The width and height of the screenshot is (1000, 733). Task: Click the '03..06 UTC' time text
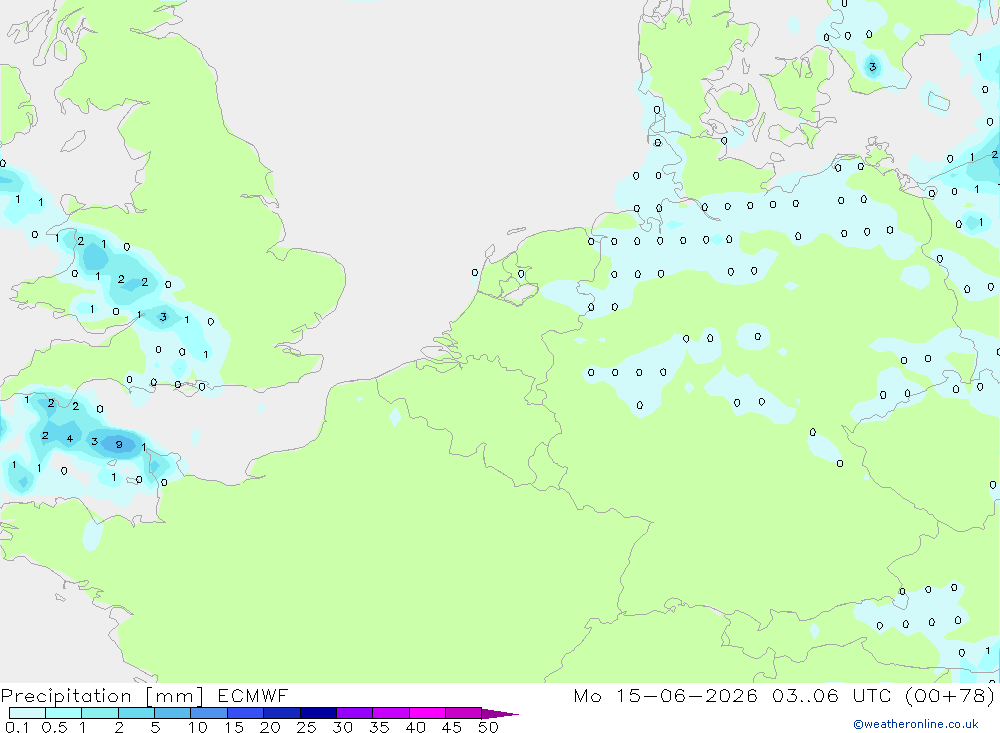coord(831,695)
